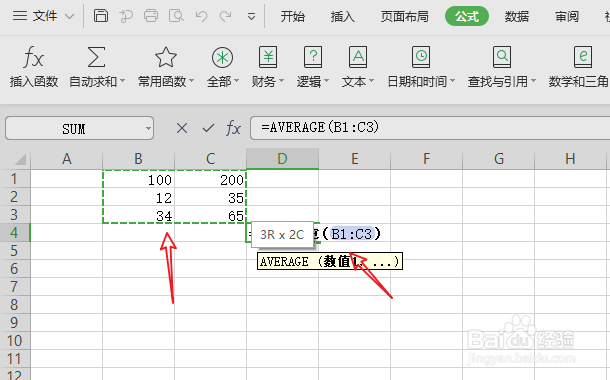This screenshot has height=380, width=610.
Task: Select column D header
Action: [x=282, y=159]
